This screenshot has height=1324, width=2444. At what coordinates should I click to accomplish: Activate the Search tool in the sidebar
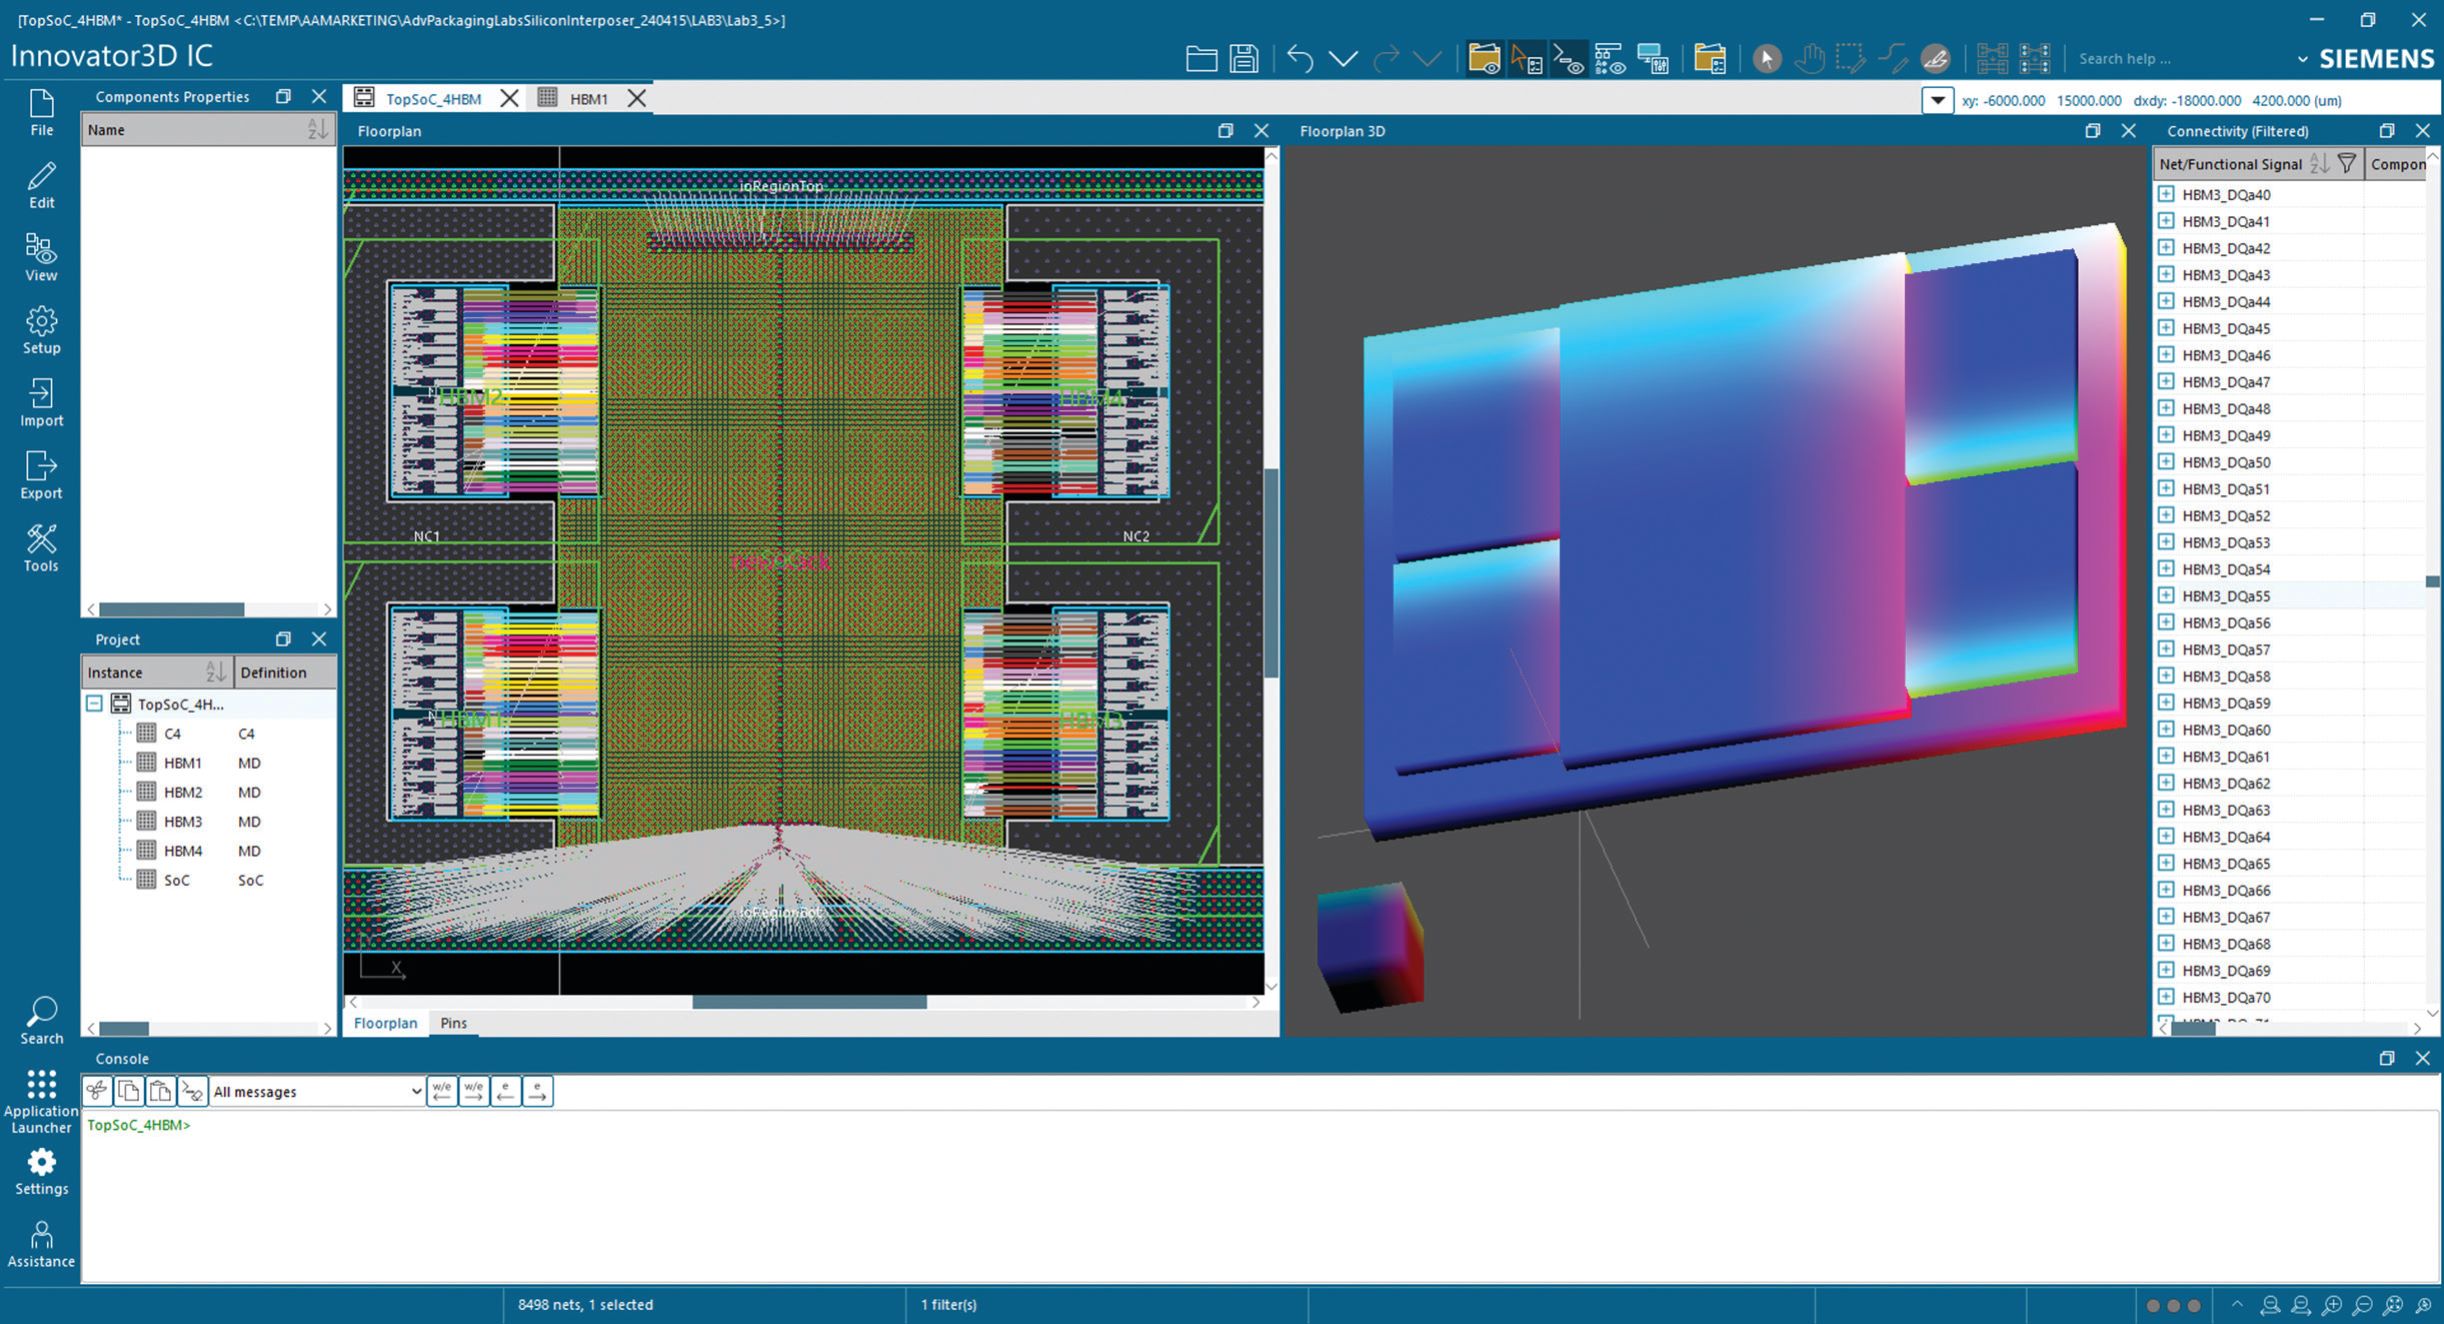(41, 1018)
